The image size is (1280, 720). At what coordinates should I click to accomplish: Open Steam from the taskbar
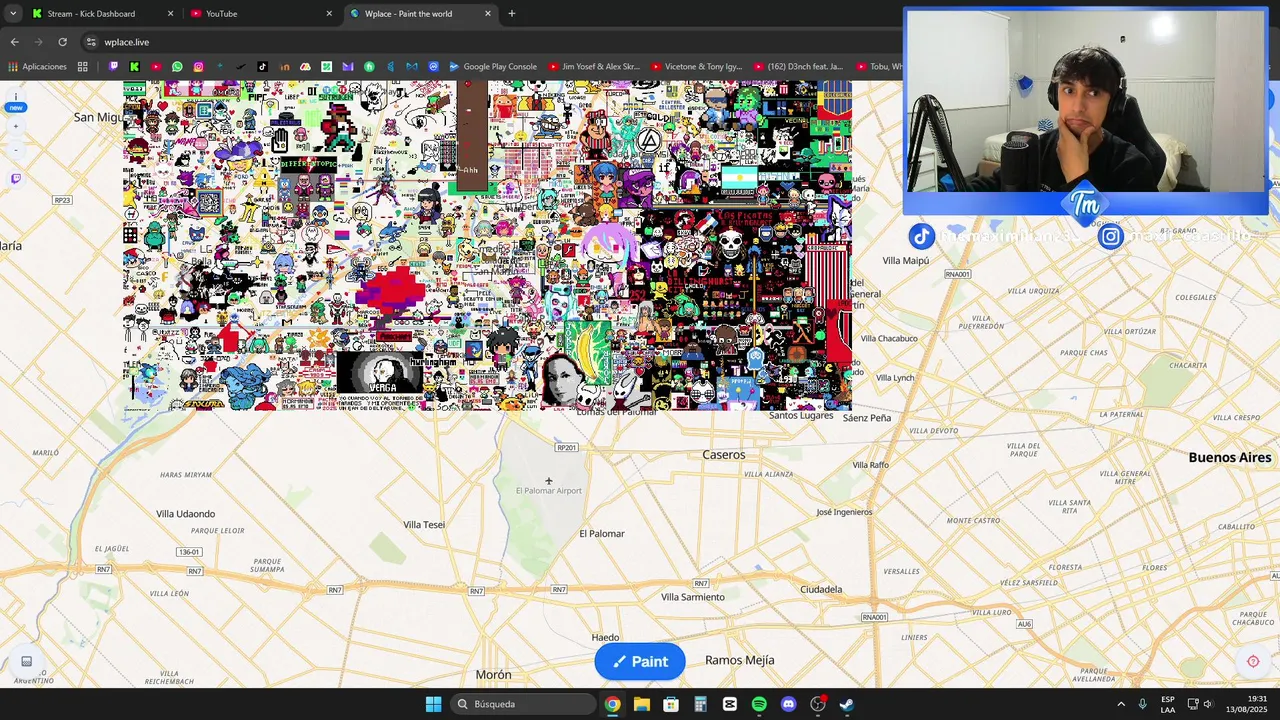tap(847, 704)
